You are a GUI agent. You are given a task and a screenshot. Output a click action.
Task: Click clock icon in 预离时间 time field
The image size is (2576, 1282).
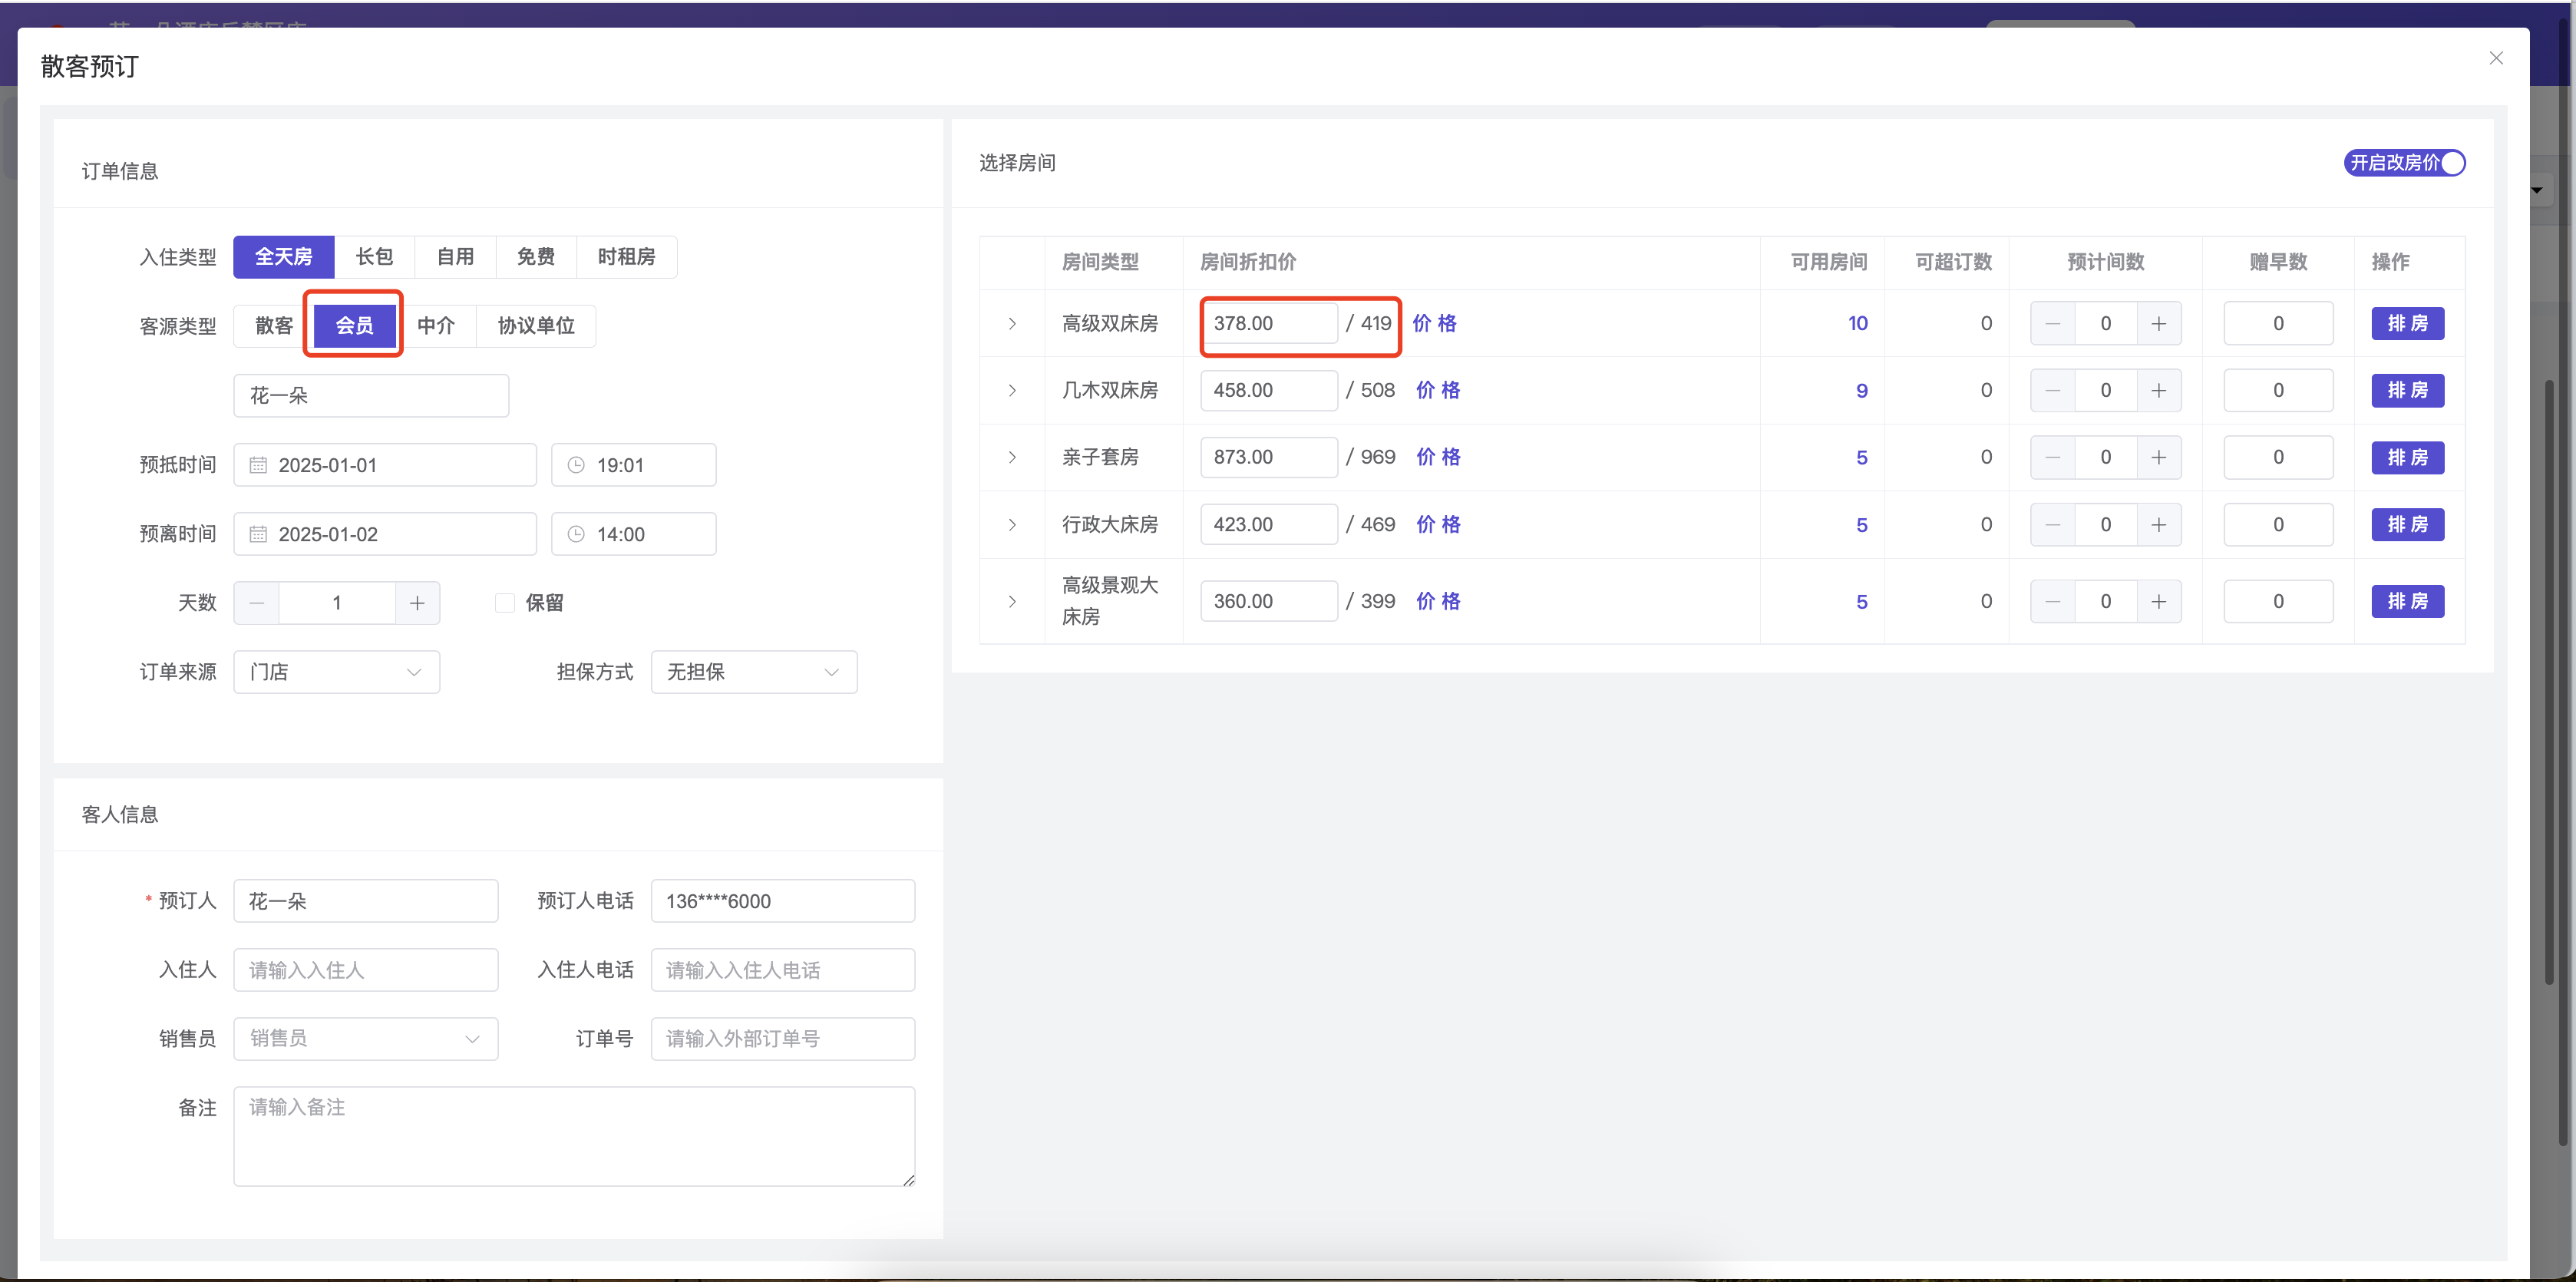tap(576, 534)
